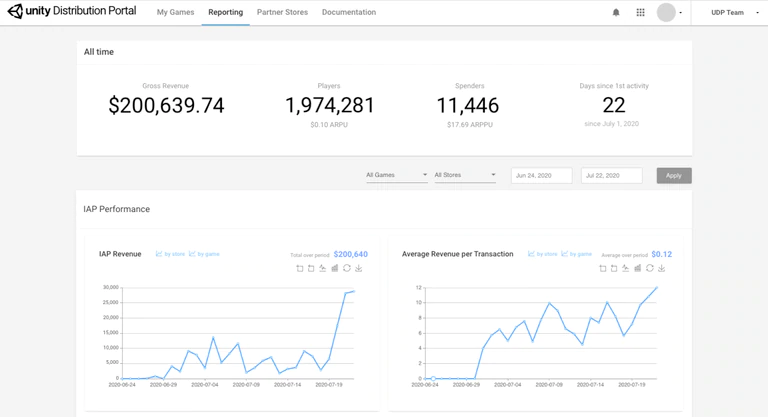Screen dimensions: 768x417
Task: Click the $0.12 average over period value
Action: click(x=661, y=254)
